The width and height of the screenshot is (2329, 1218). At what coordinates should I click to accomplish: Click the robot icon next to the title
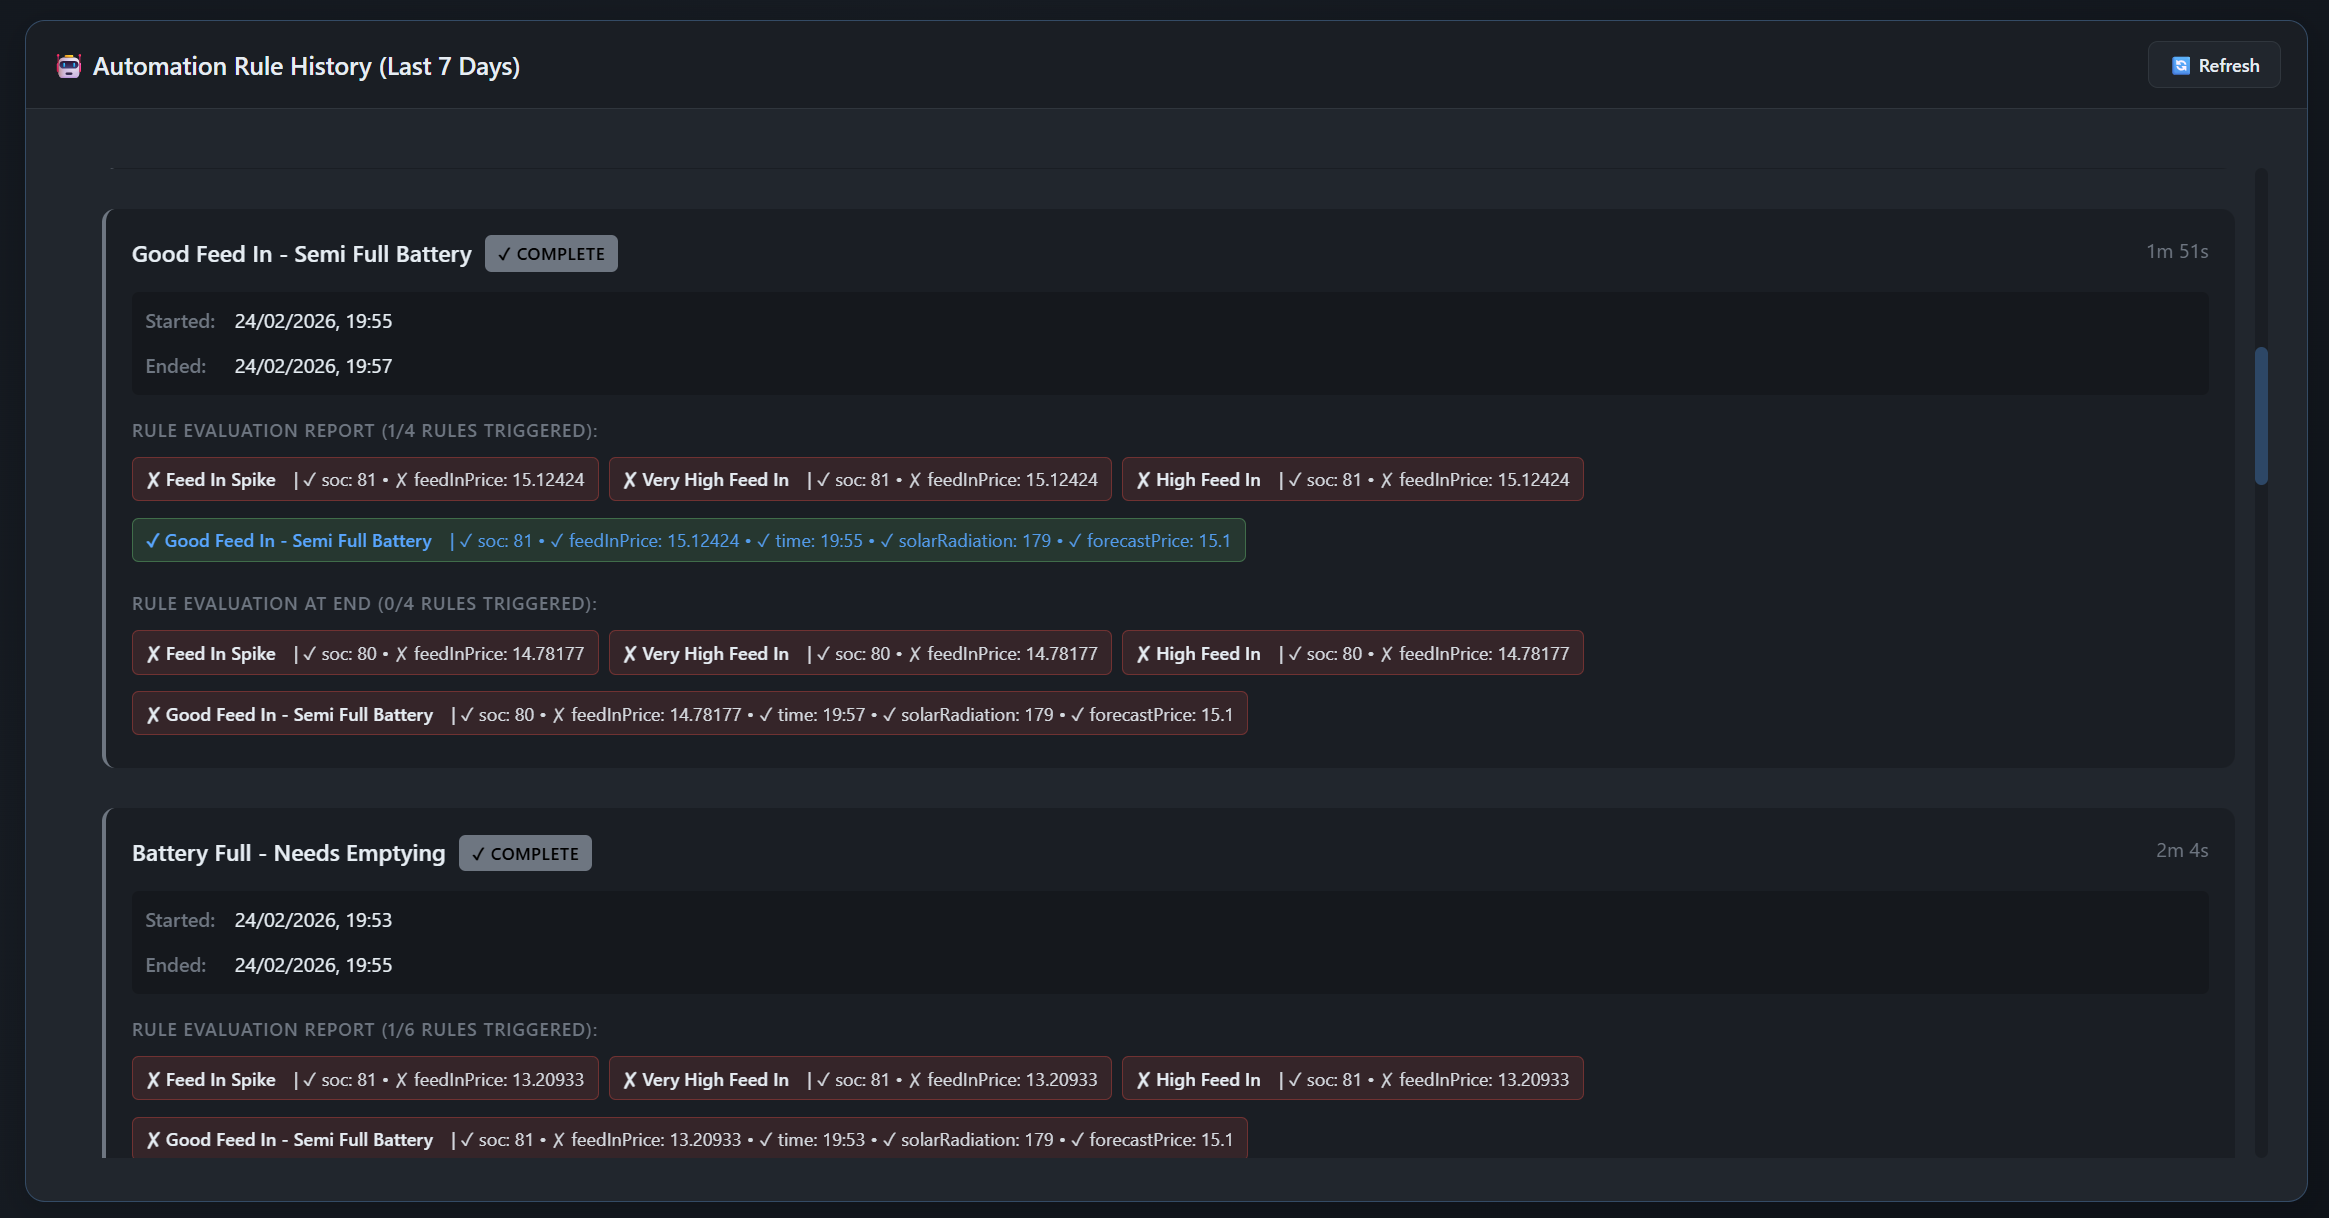68,65
